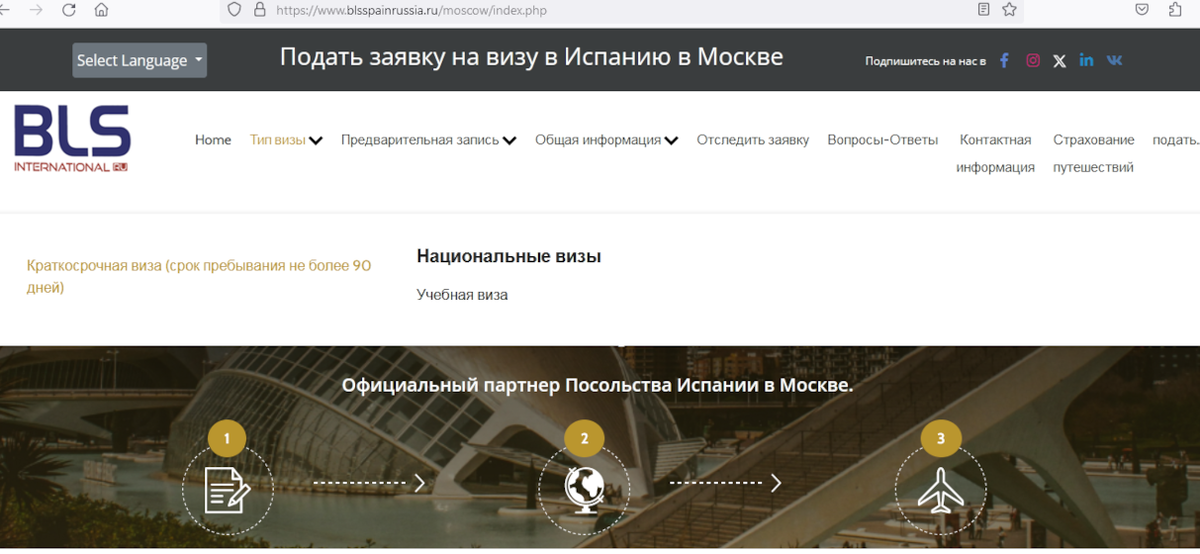This screenshot has width=1200, height=554.
Task: Open BLS VK icon
Action: point(1114,60)
